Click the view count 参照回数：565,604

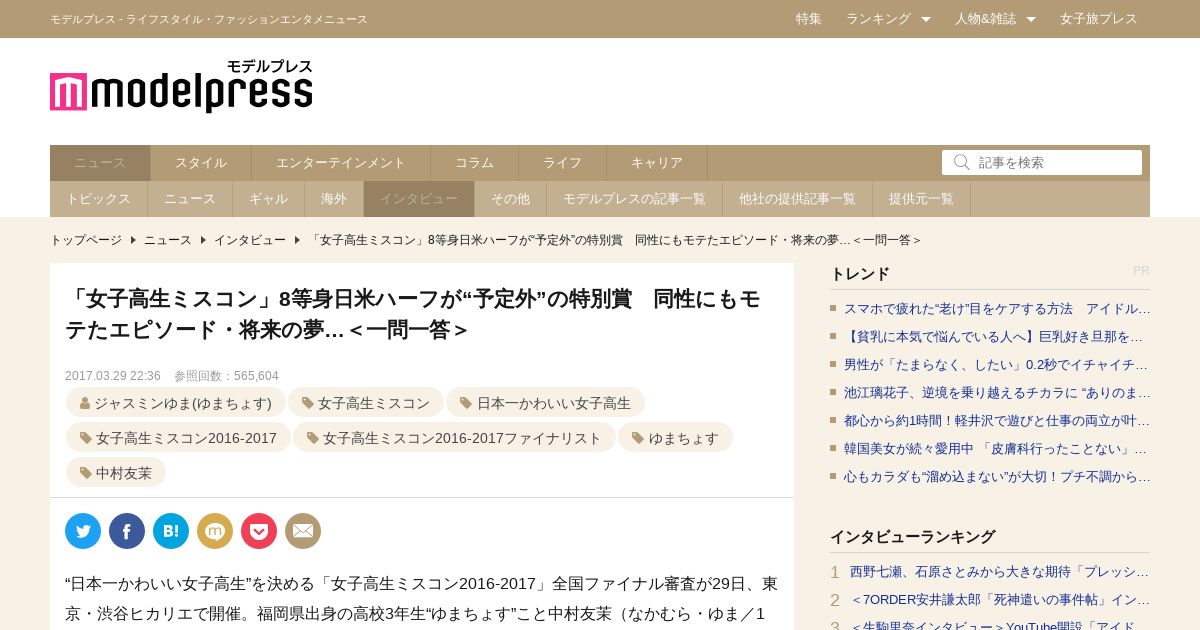(226, 376)
